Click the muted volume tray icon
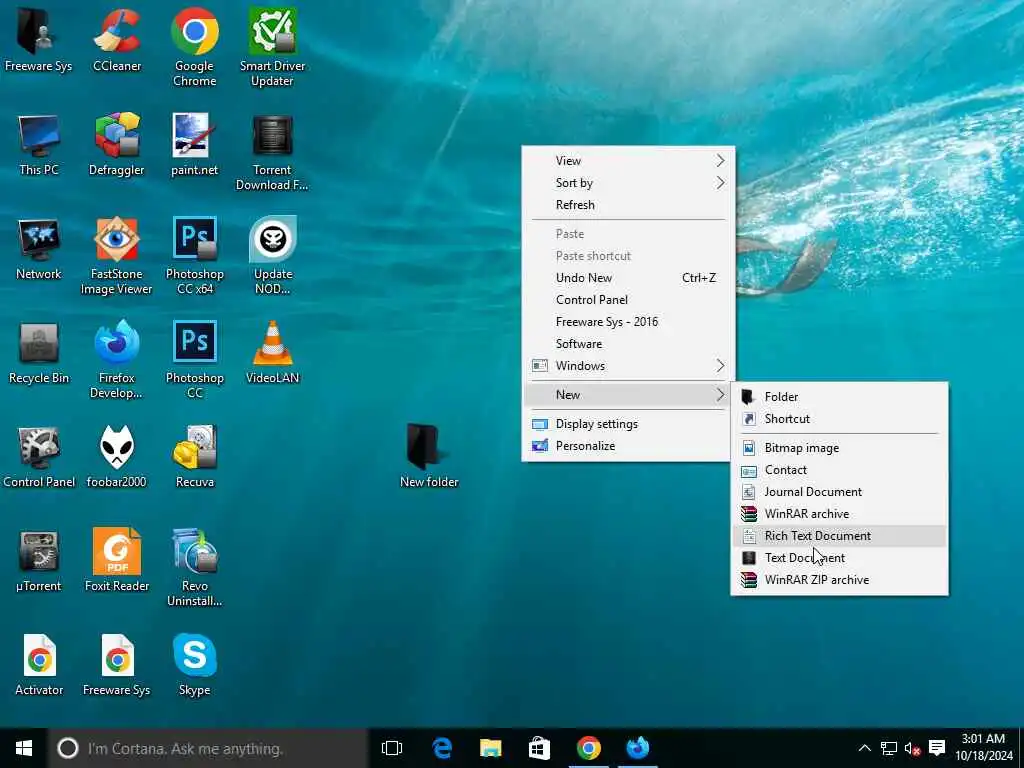 pos(912,748)
